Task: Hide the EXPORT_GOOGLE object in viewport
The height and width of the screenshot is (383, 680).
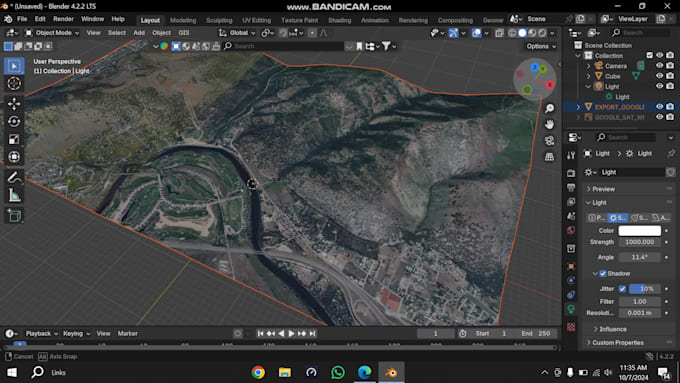Action: tap(660, 107)
